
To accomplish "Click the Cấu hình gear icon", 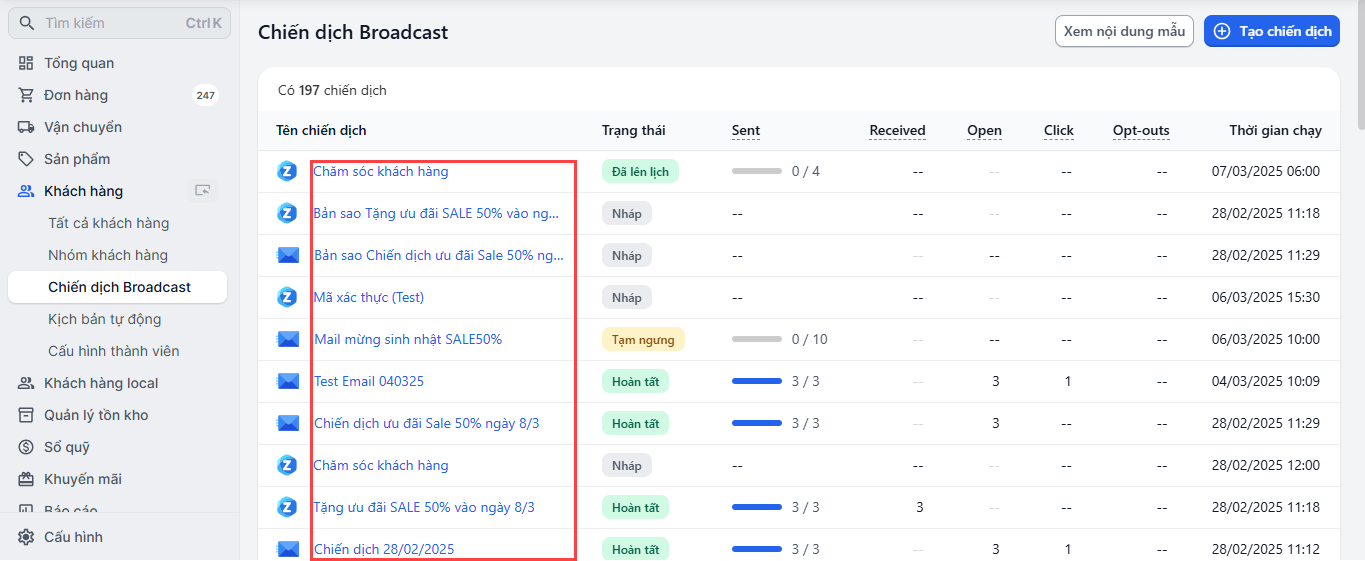I will click(x=26, y=537).
